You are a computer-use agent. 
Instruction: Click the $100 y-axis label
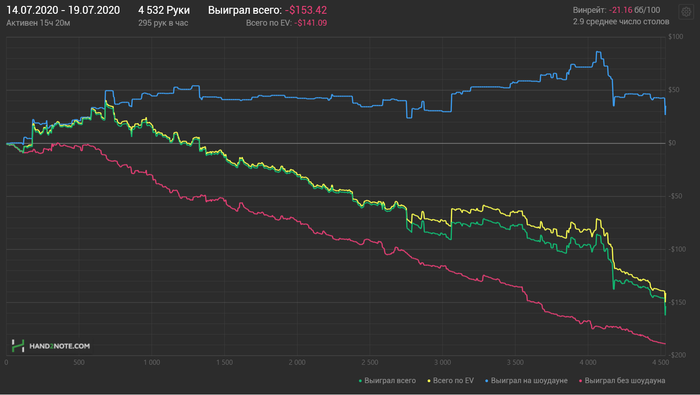(x=675, y=37)
